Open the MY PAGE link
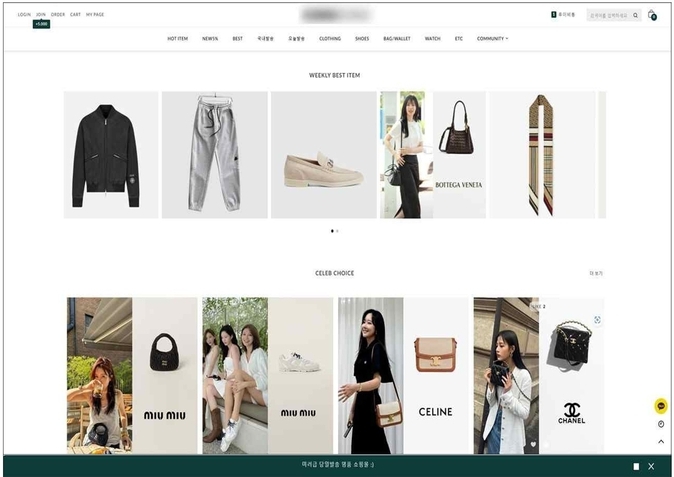The image size is (674, 477). click(95, 15)
